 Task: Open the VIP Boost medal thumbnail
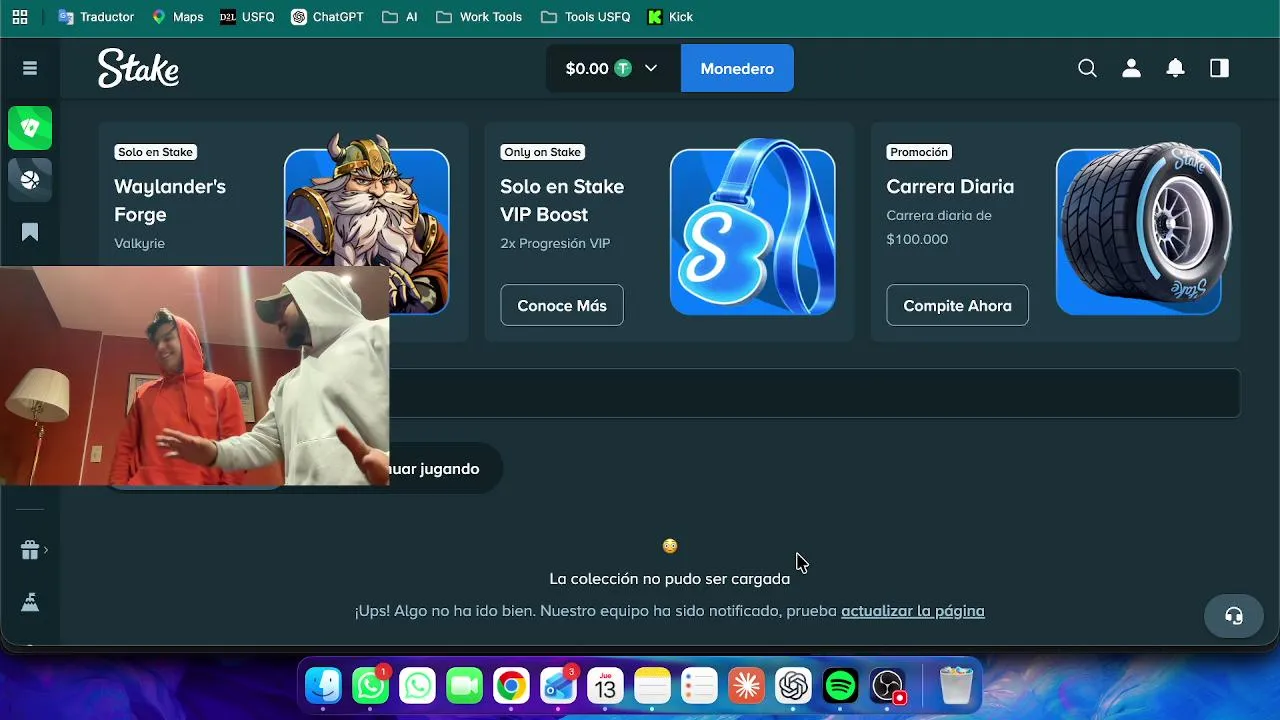click(752, 227)
